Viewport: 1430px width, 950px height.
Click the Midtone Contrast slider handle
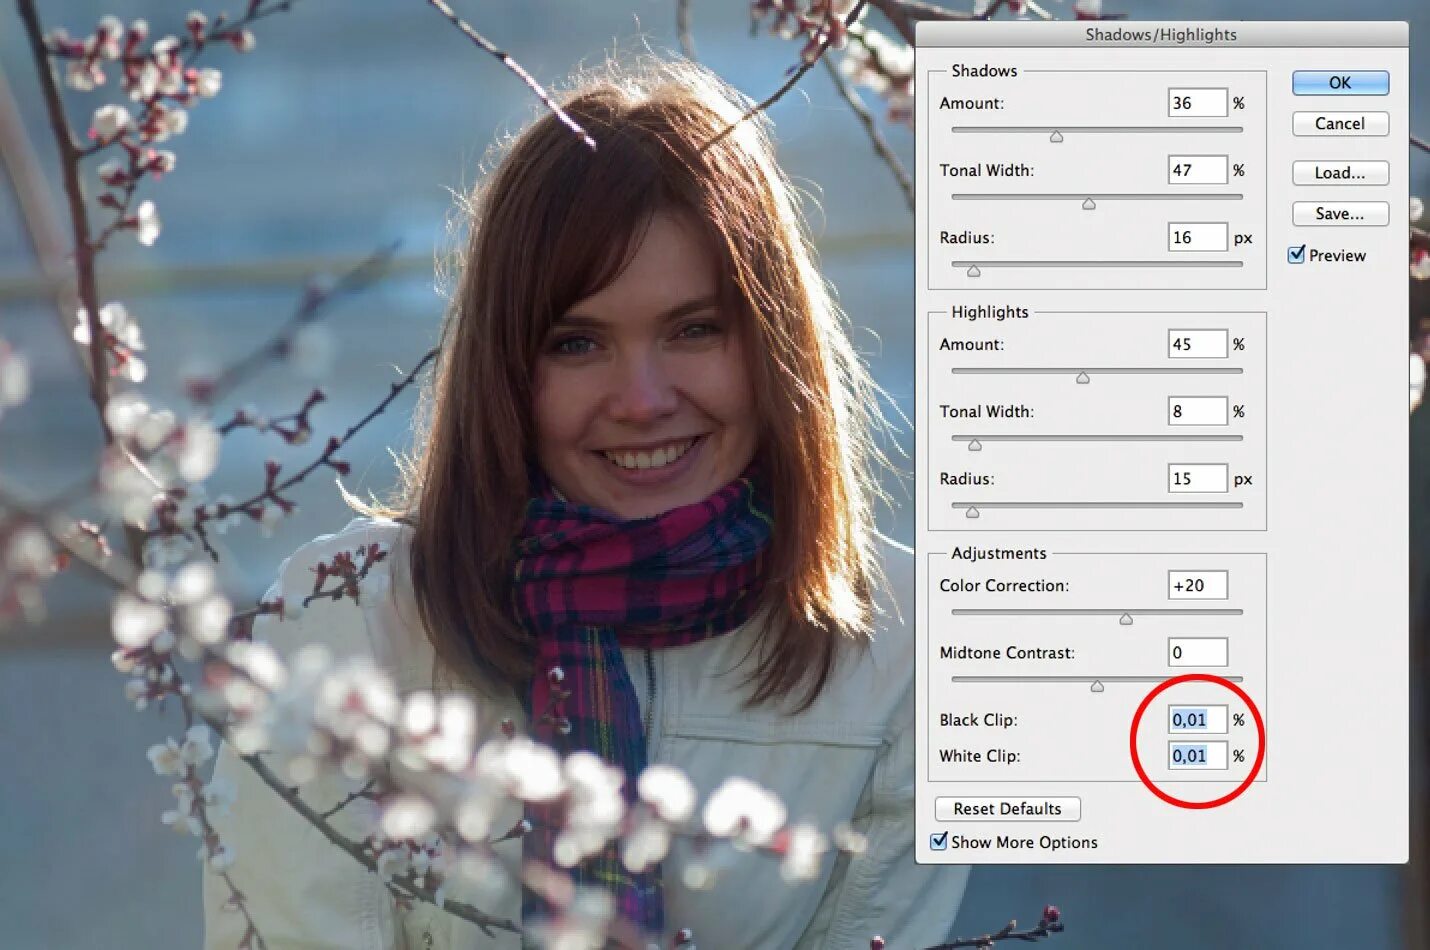click(1097, 686)
